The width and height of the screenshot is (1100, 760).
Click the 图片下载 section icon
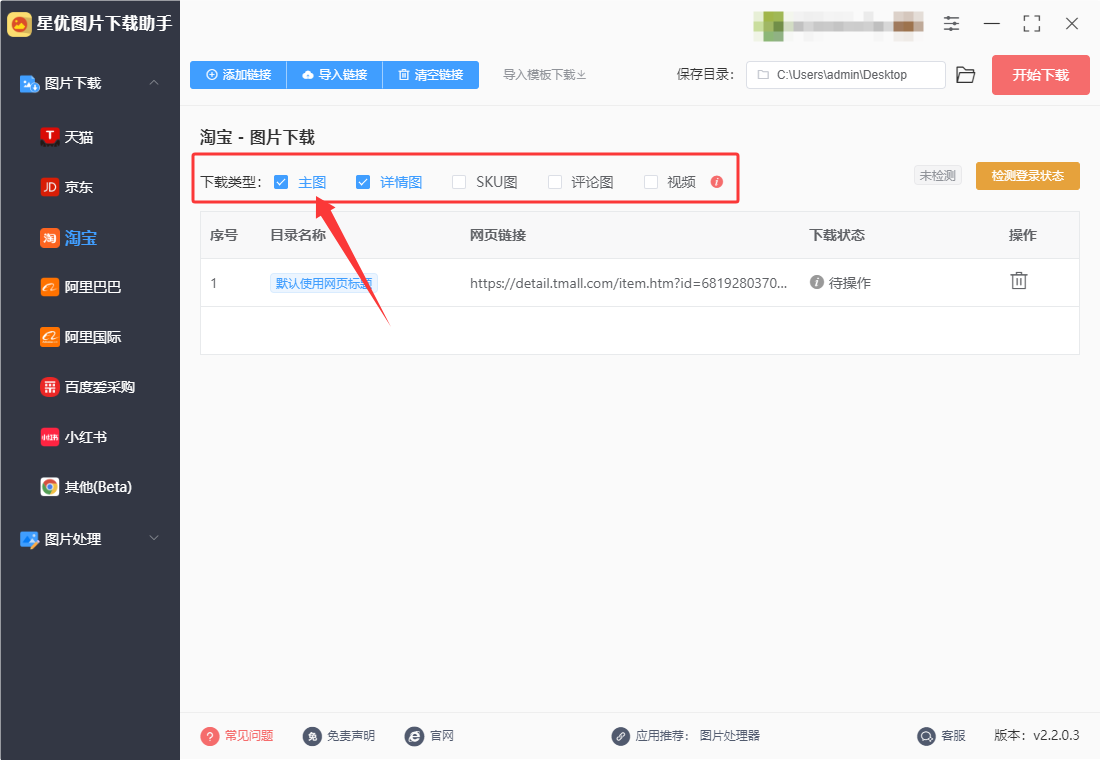29,84
